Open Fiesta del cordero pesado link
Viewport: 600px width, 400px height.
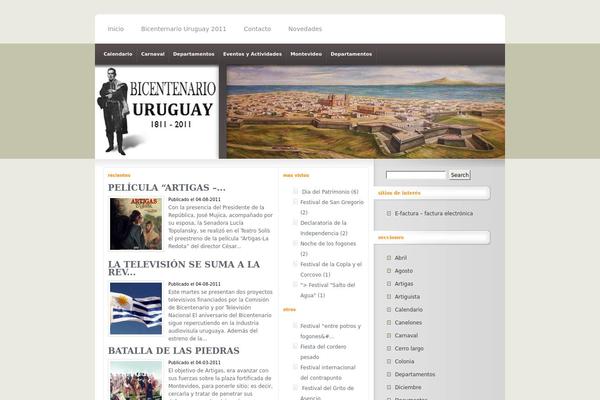[323, 352]
